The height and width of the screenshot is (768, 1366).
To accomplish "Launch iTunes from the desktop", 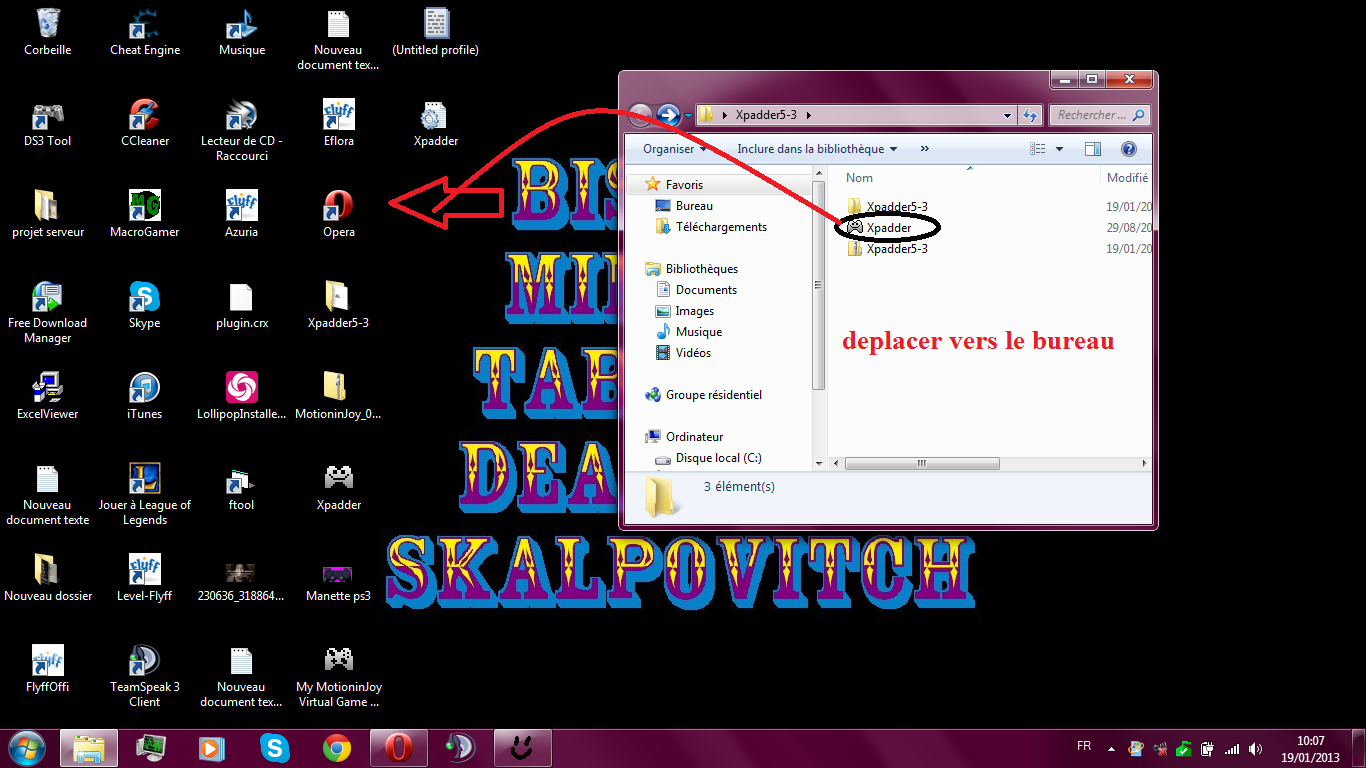I will click(x=145, y=397).
